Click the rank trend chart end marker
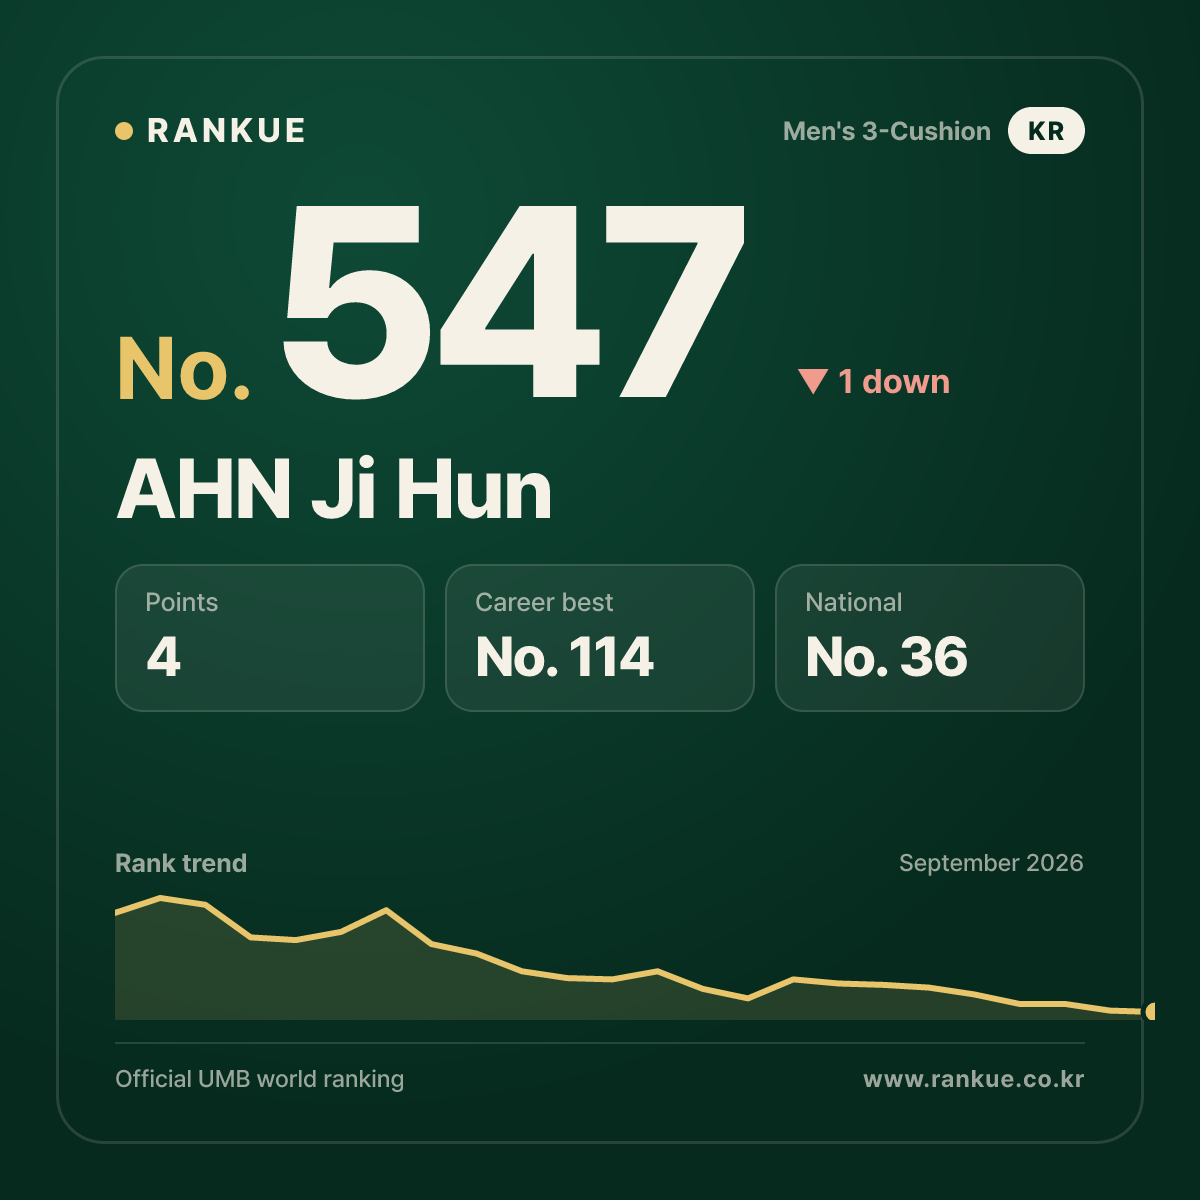The image size is (1200, 1200). coord(1150,1011)
